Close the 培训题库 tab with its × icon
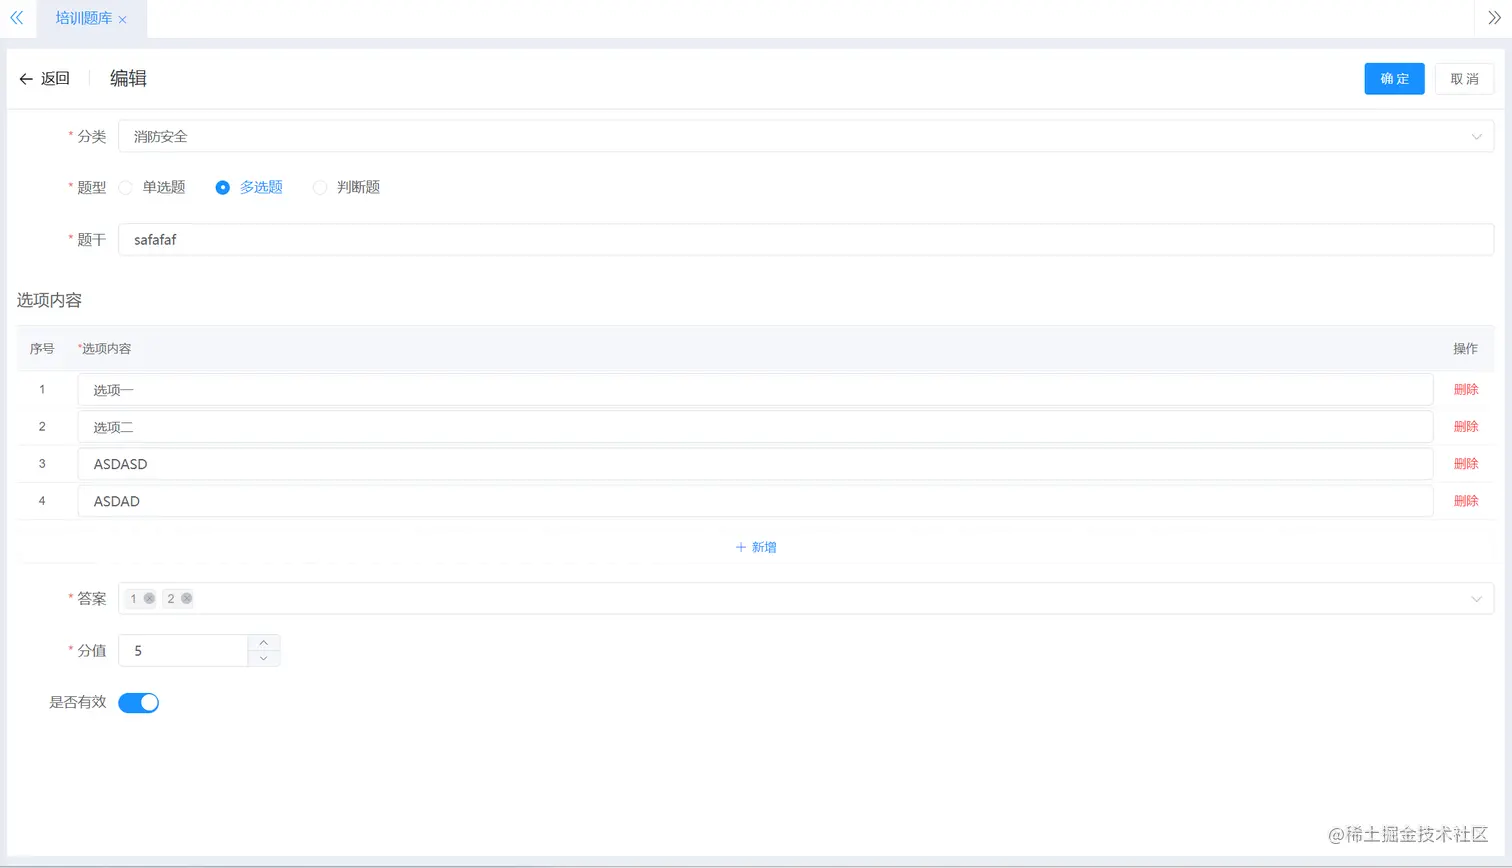 [124, 18]
